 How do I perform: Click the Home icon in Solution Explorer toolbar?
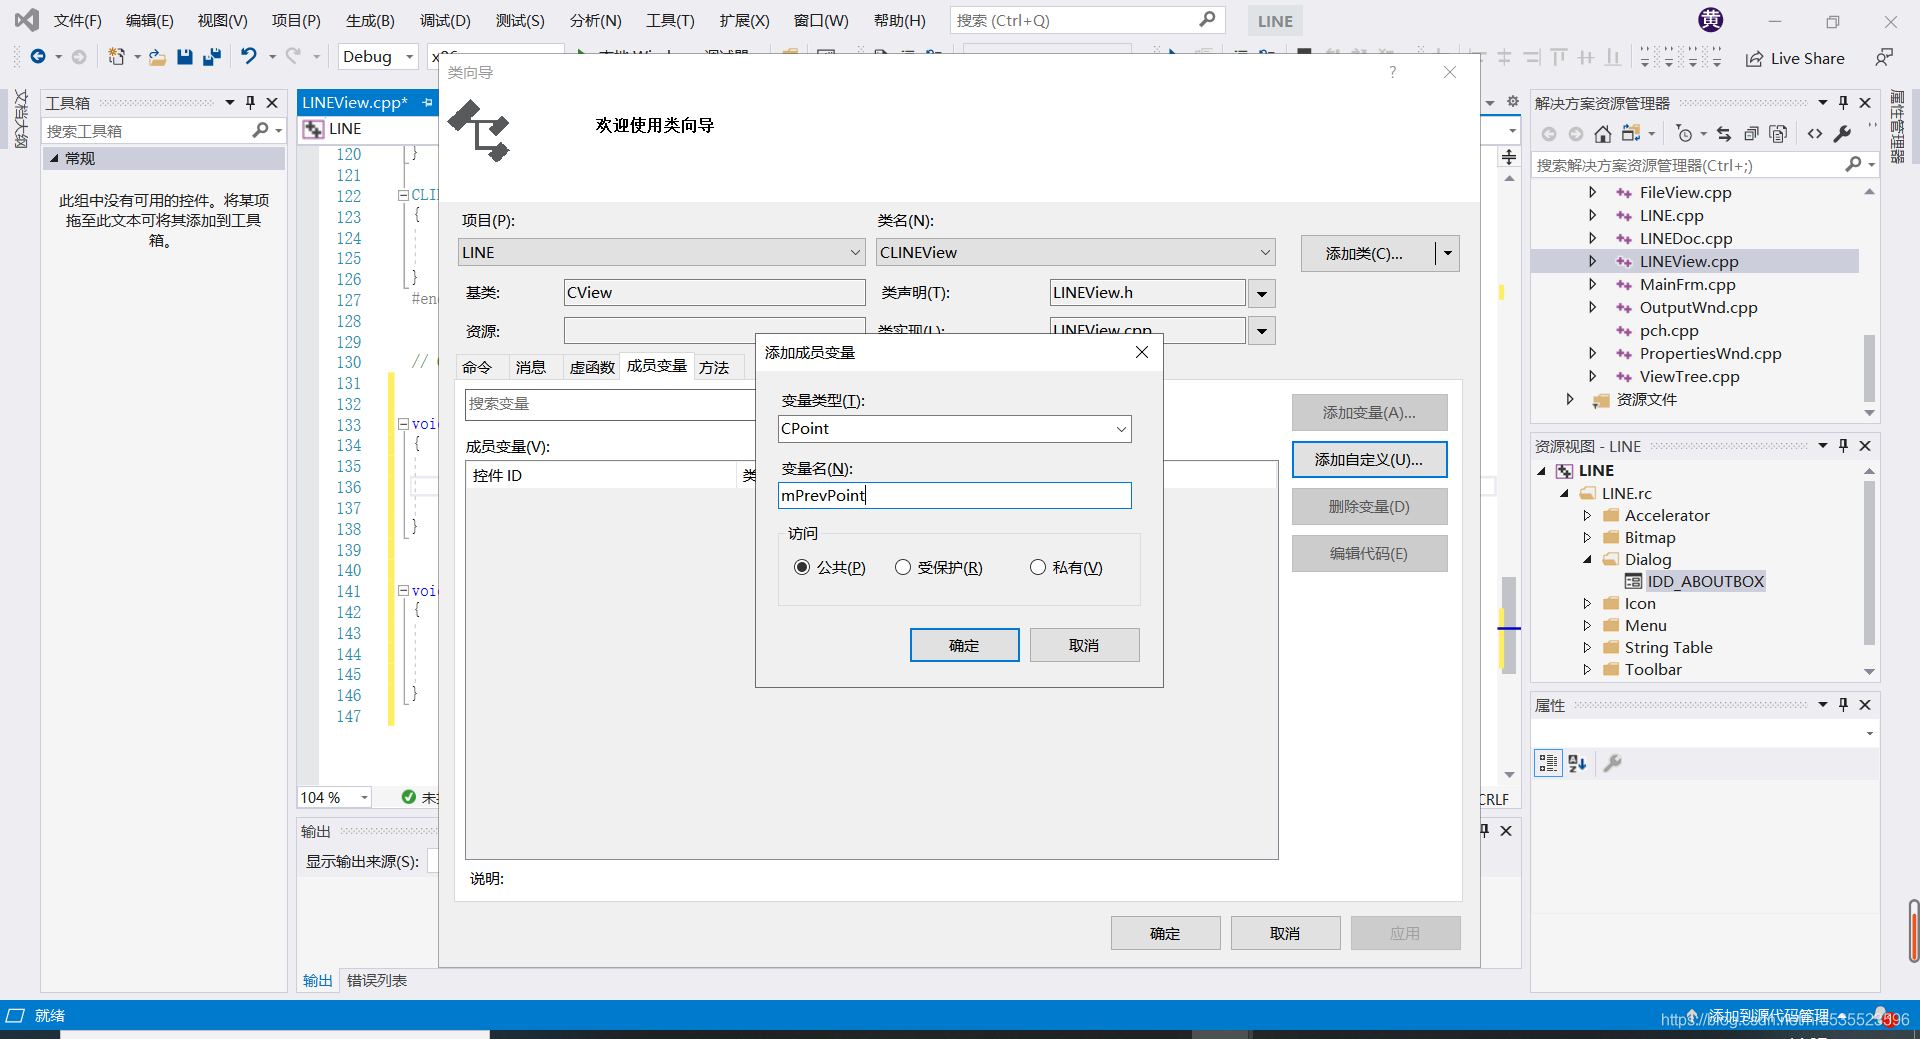tap(1604, 133)
